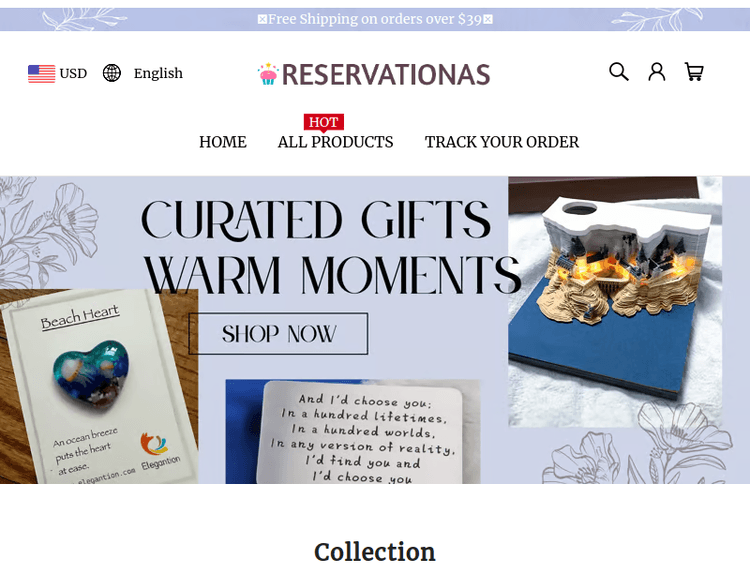The image size is (750, 563).
Task: Select the castle memo pad image
Action: [615, 301]
